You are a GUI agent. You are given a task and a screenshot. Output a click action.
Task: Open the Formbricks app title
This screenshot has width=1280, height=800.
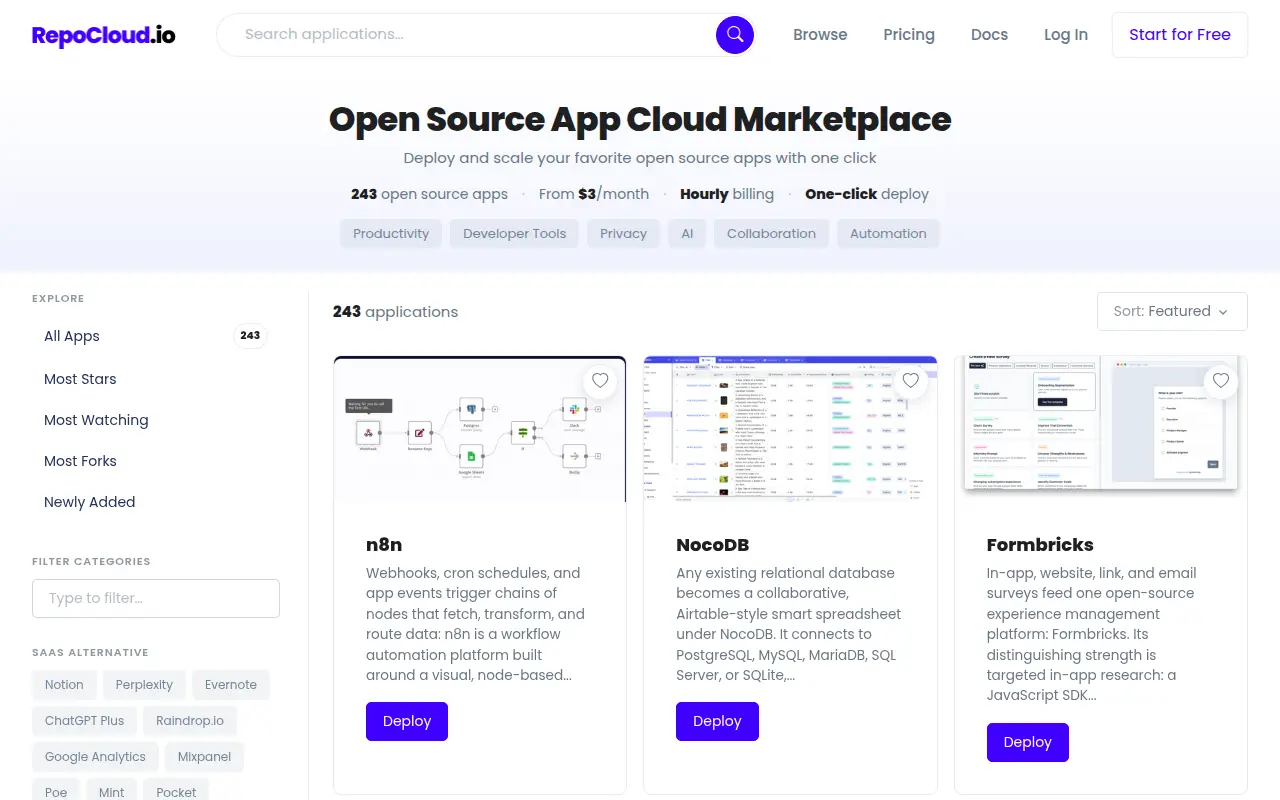tap(1040, 545)
